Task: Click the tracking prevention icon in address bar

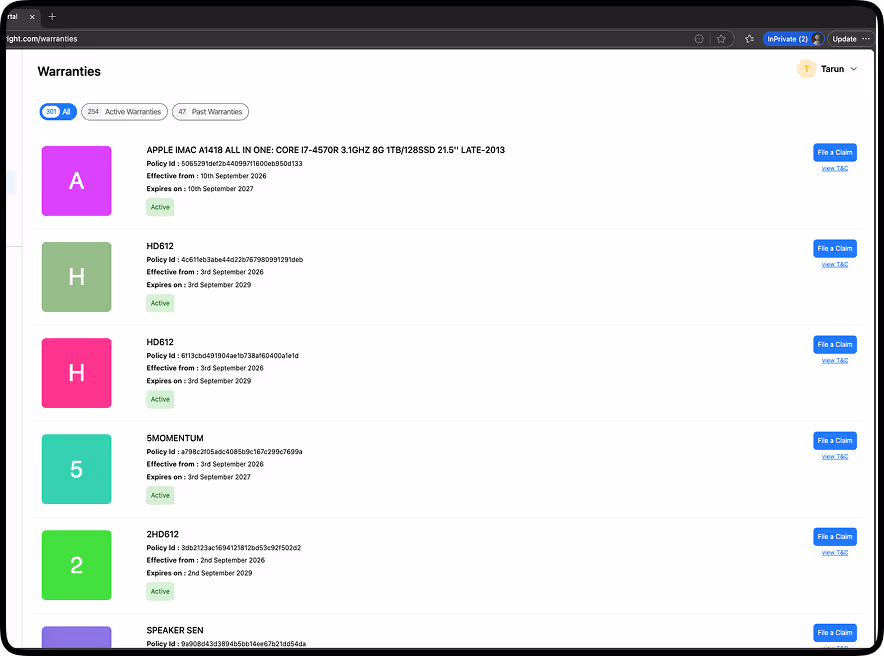Action: point(699,39)
